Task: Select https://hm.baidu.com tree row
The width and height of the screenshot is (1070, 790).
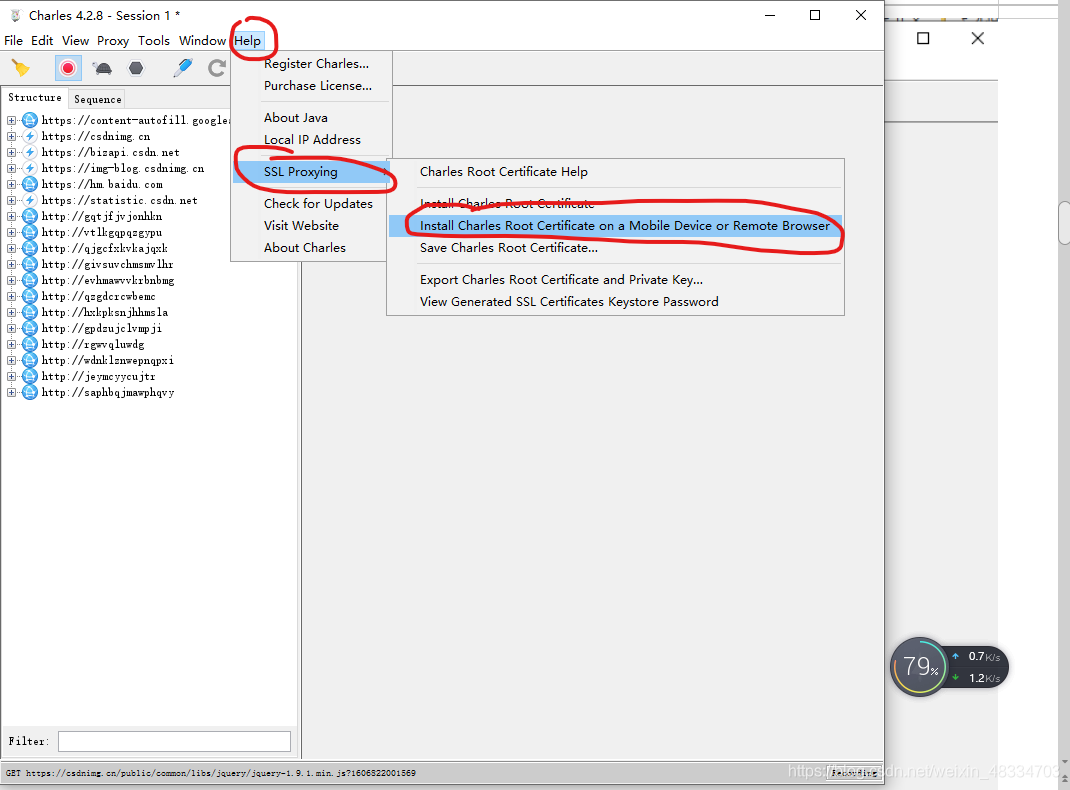Action: (x=102, y=184)
